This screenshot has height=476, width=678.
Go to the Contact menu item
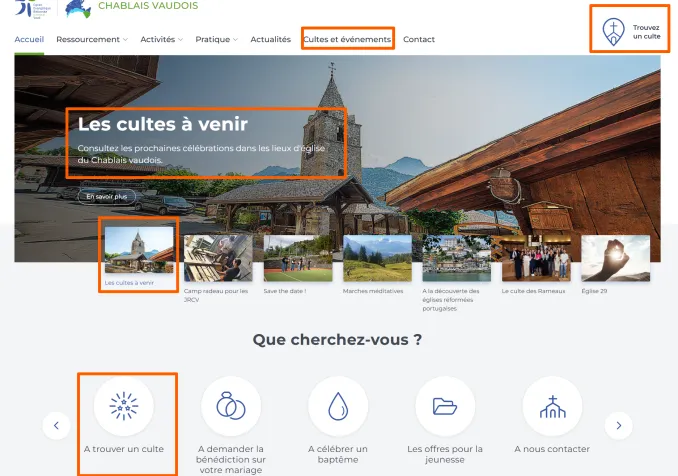419,40
